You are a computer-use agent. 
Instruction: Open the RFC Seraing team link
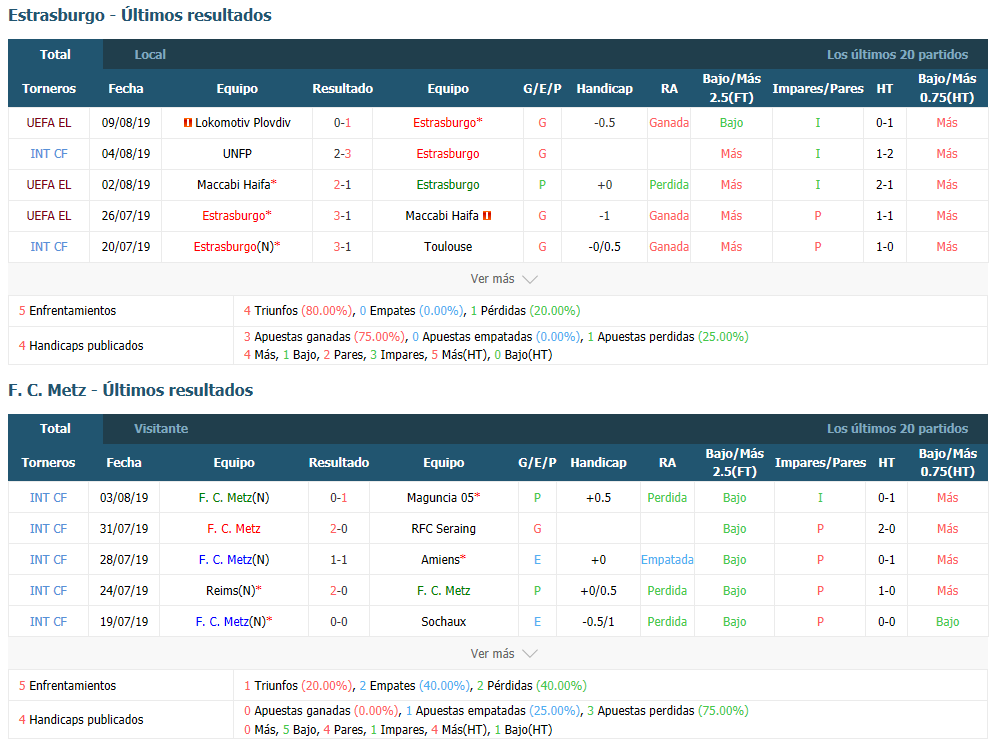444,529
